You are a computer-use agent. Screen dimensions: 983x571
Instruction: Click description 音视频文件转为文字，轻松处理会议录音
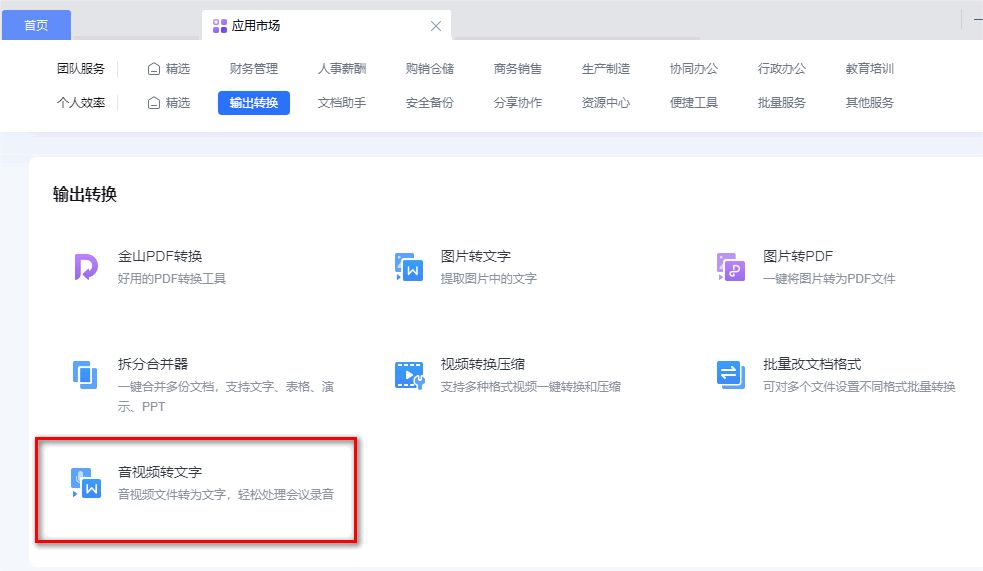(x=226, y=495)
